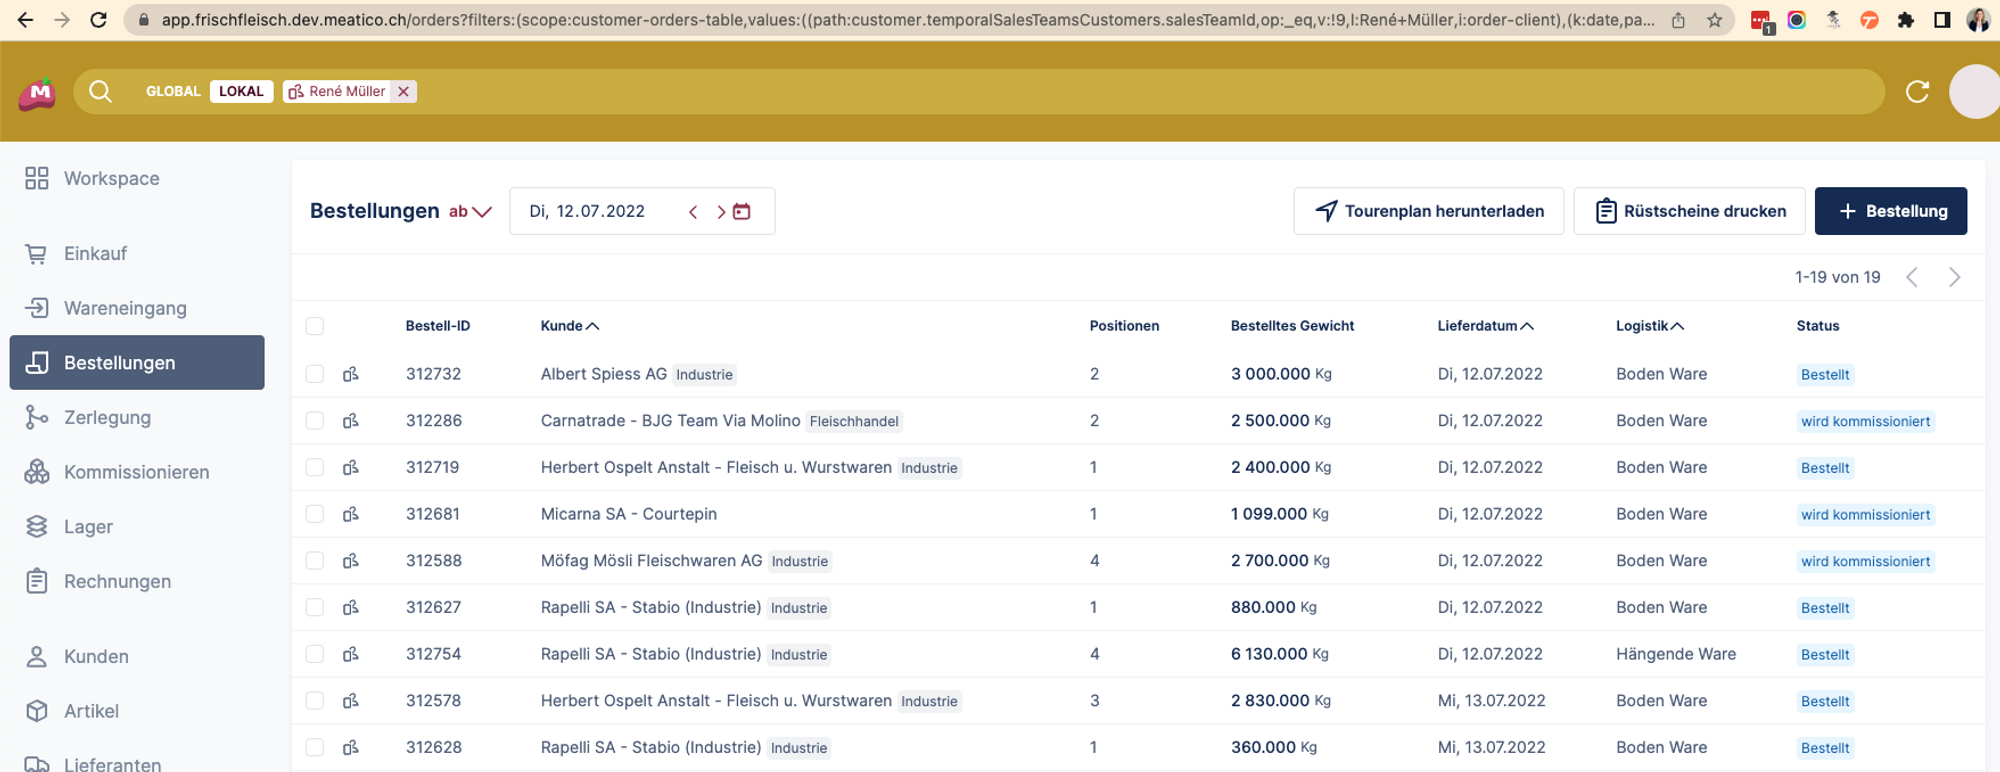Click the refresh icon in header
The width and height of the screenshot is (2000, 772).
pyautogui.click(x=1916, y=92)
